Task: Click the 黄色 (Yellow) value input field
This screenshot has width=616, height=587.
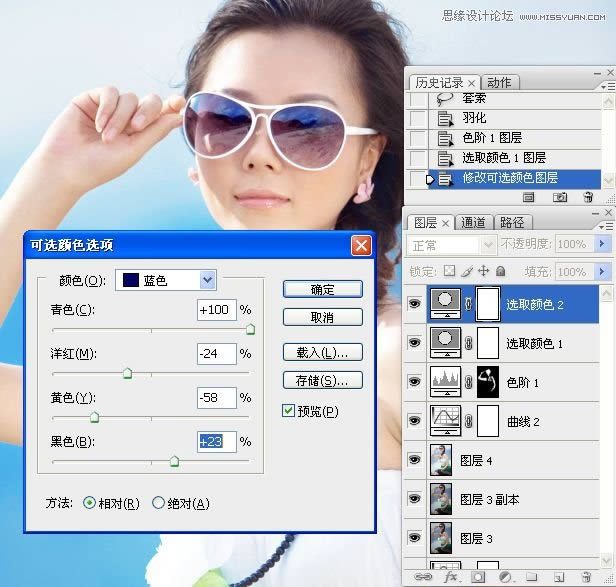Action: pos(216,397)
